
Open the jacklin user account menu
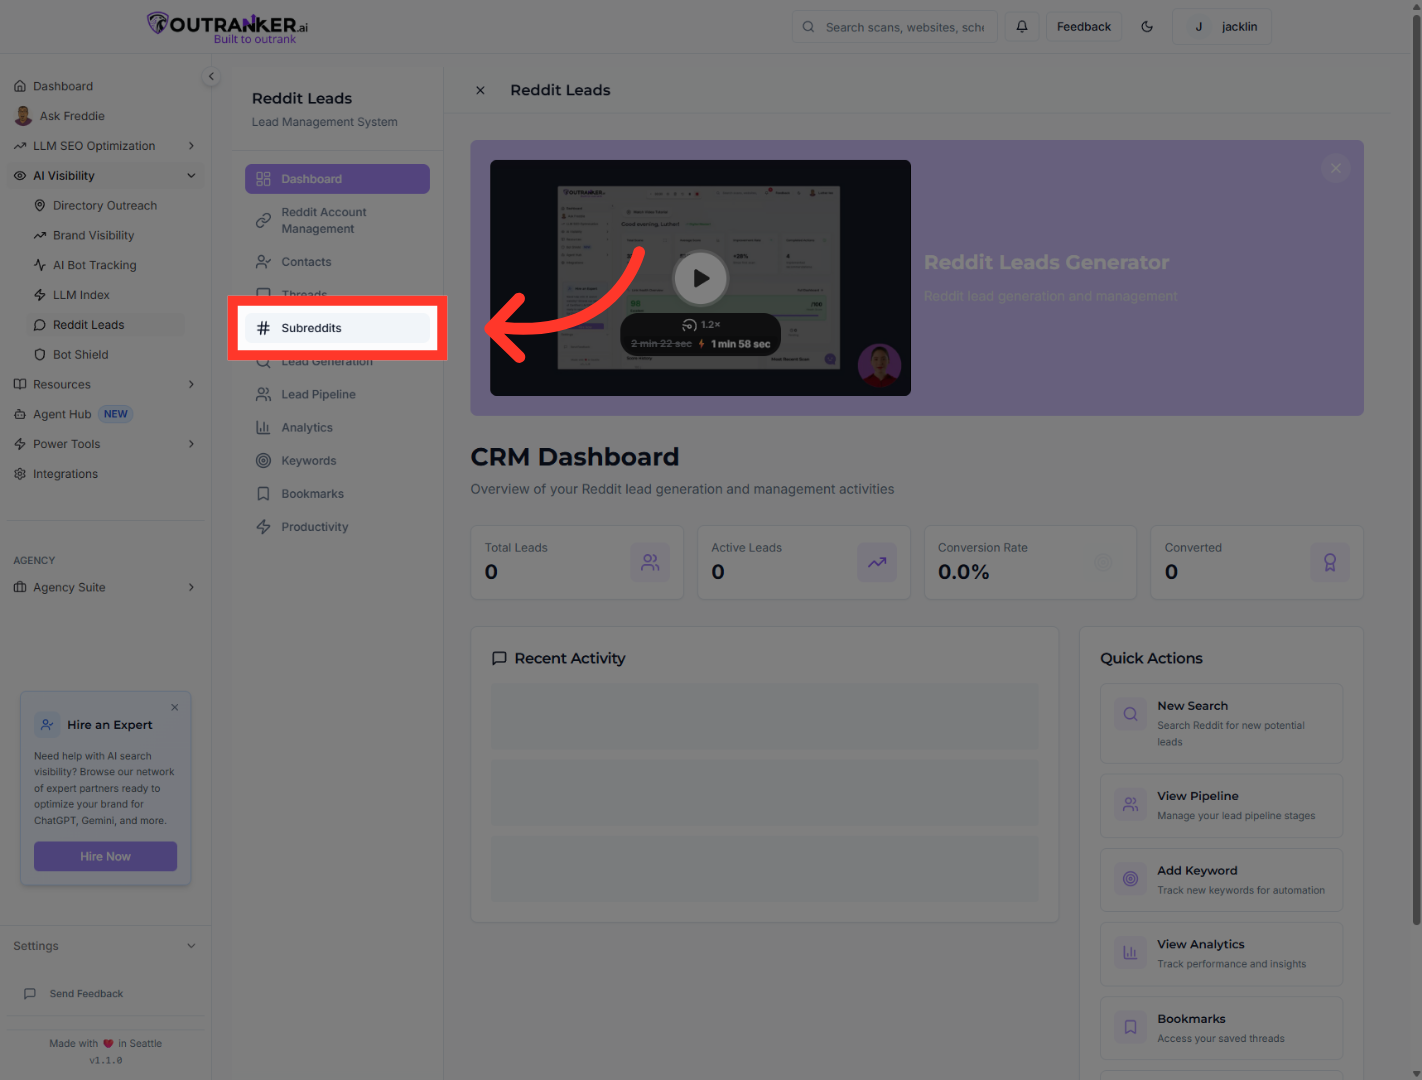1222,27
